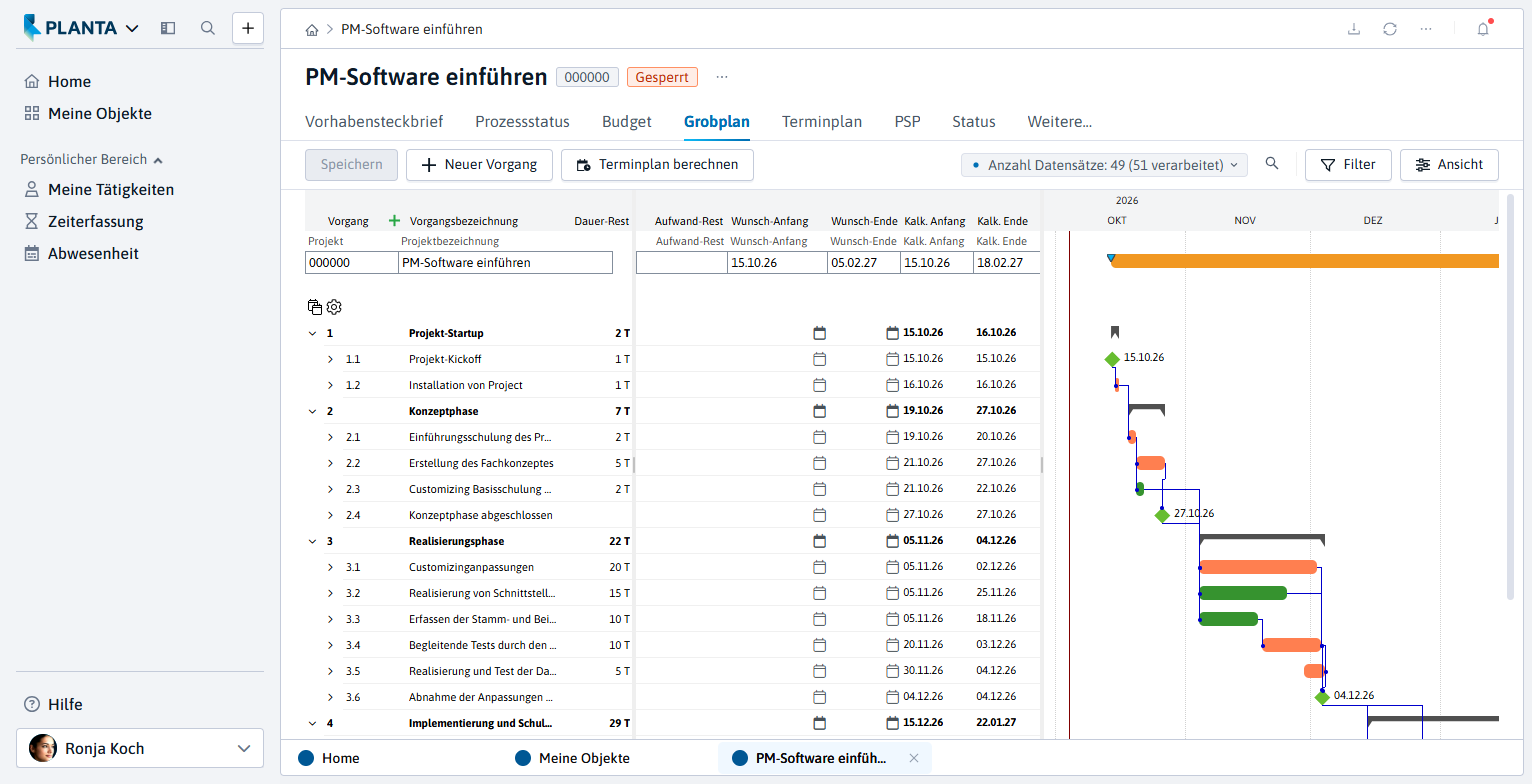Refresh the view with reload icon
1532x784 pixels.
1390,29
